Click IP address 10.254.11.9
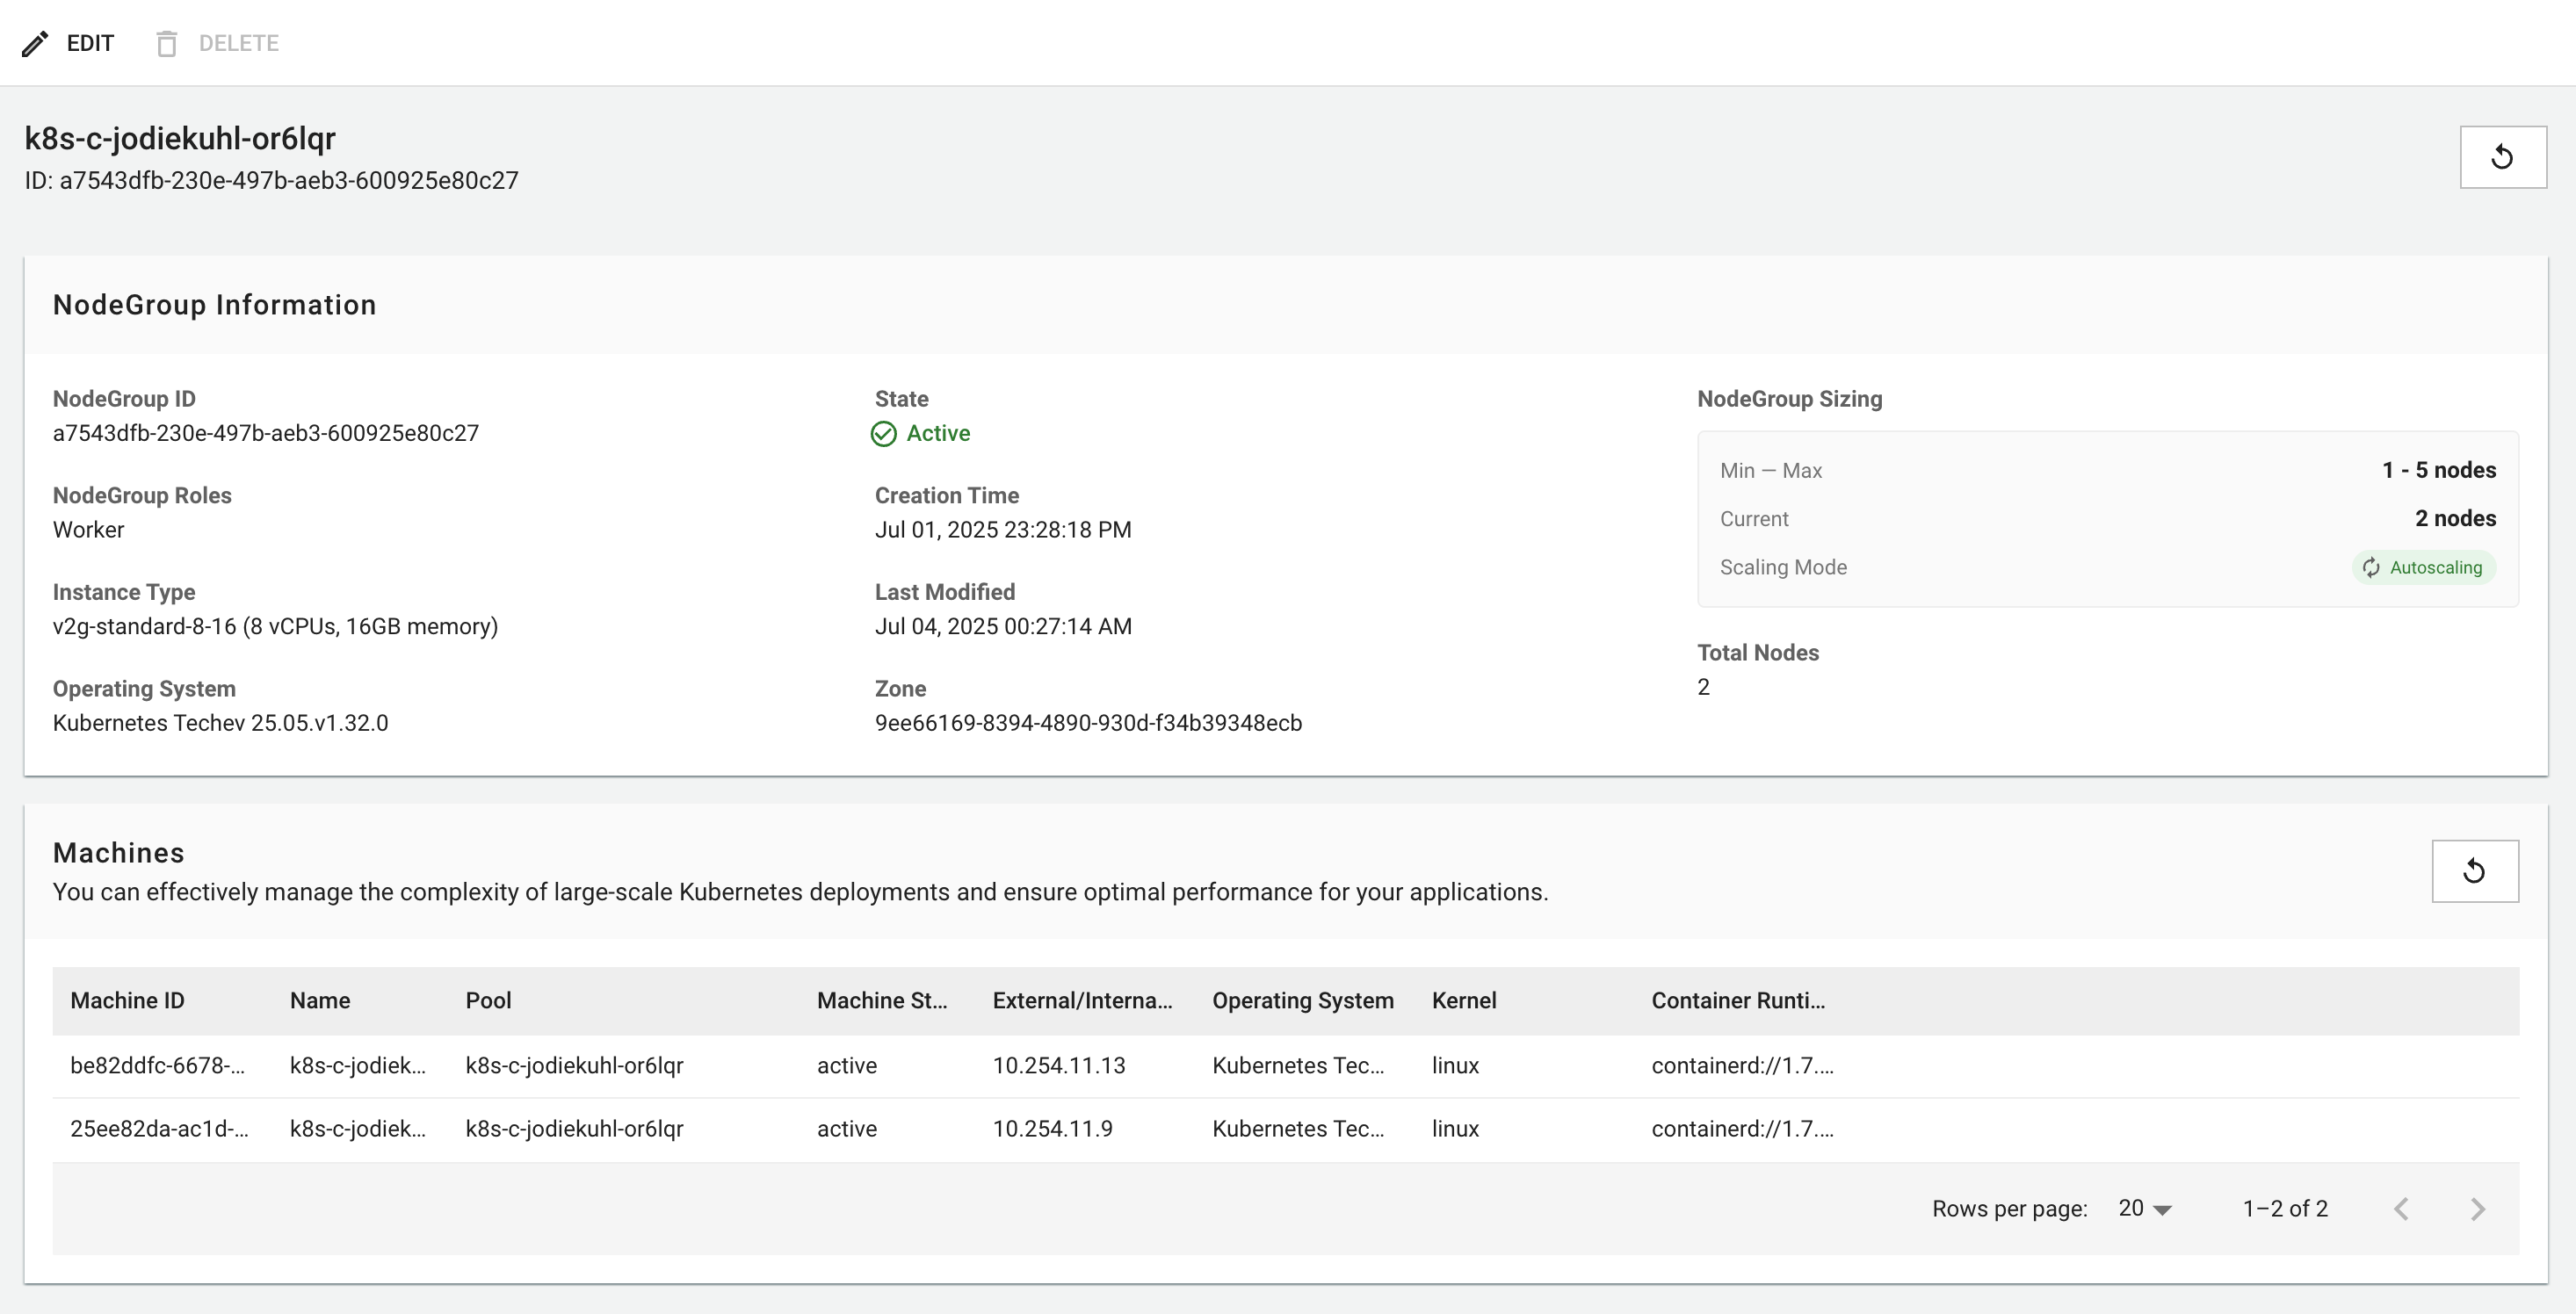Image resolution: width=2576 pixels, height=1314 pixels. tap(1052, 1129)
